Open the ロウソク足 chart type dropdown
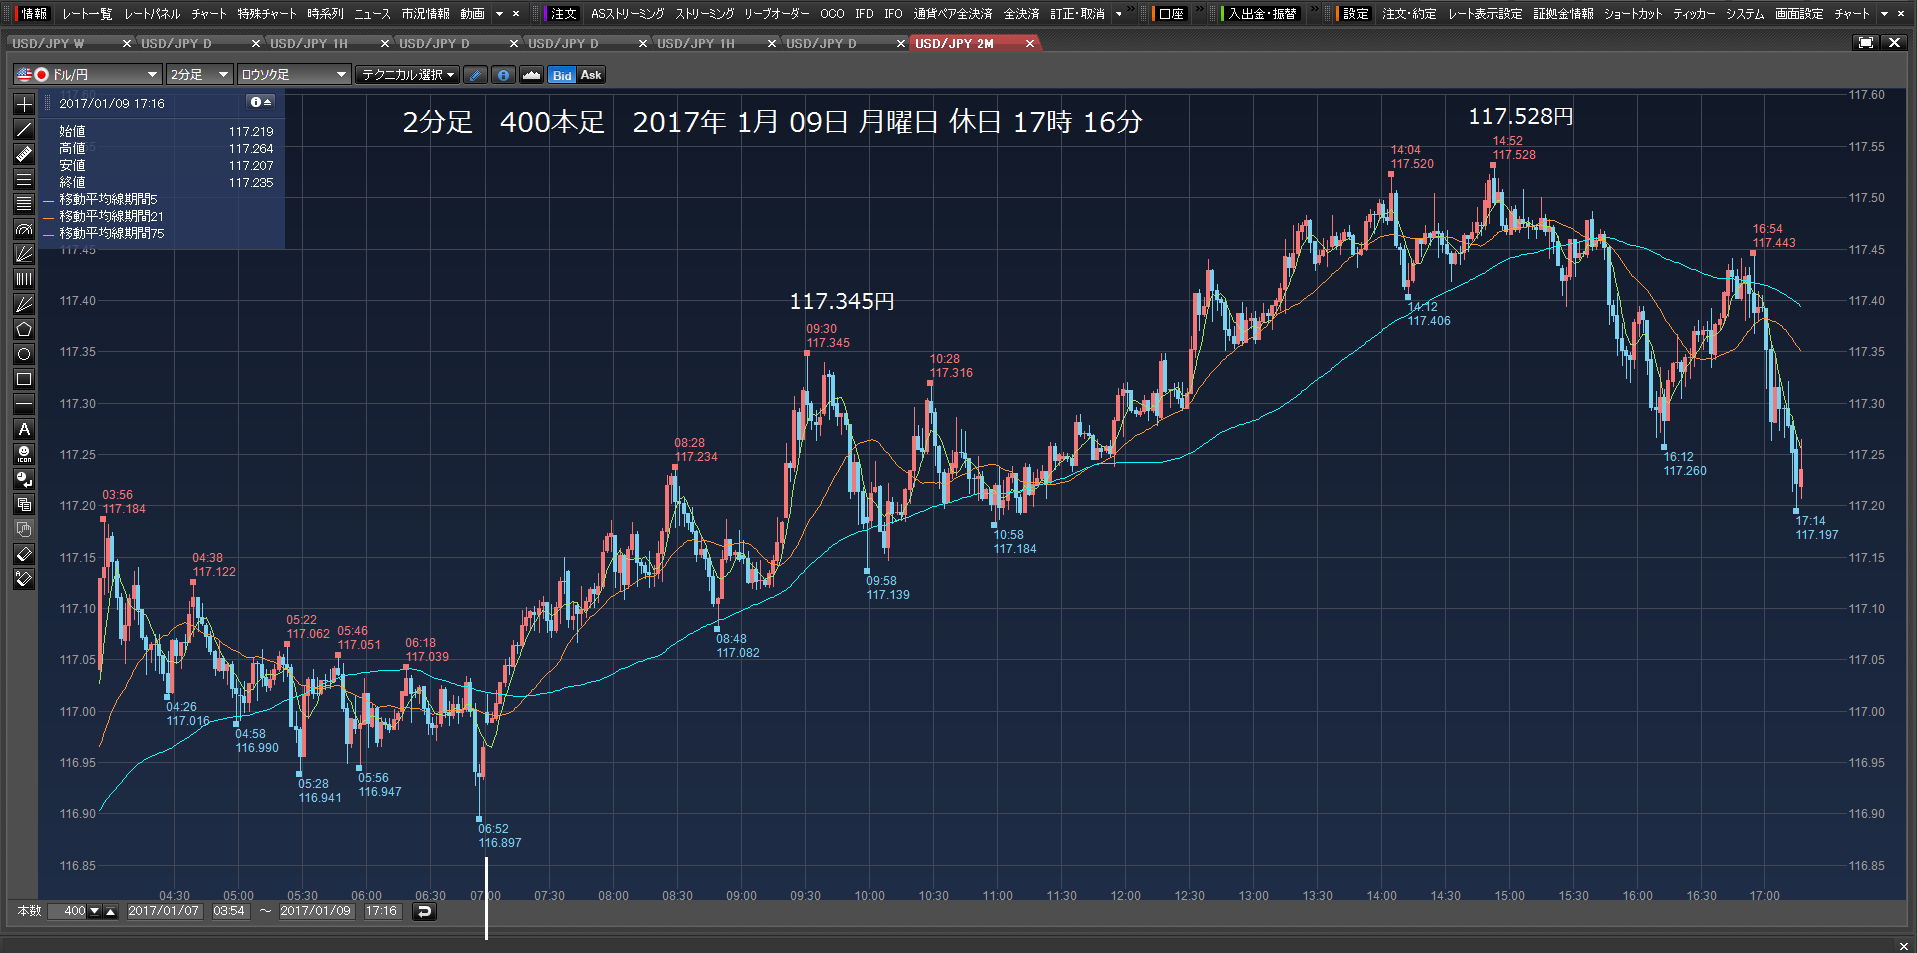This screenshot has height=953, width=1917. coord(294,75)
